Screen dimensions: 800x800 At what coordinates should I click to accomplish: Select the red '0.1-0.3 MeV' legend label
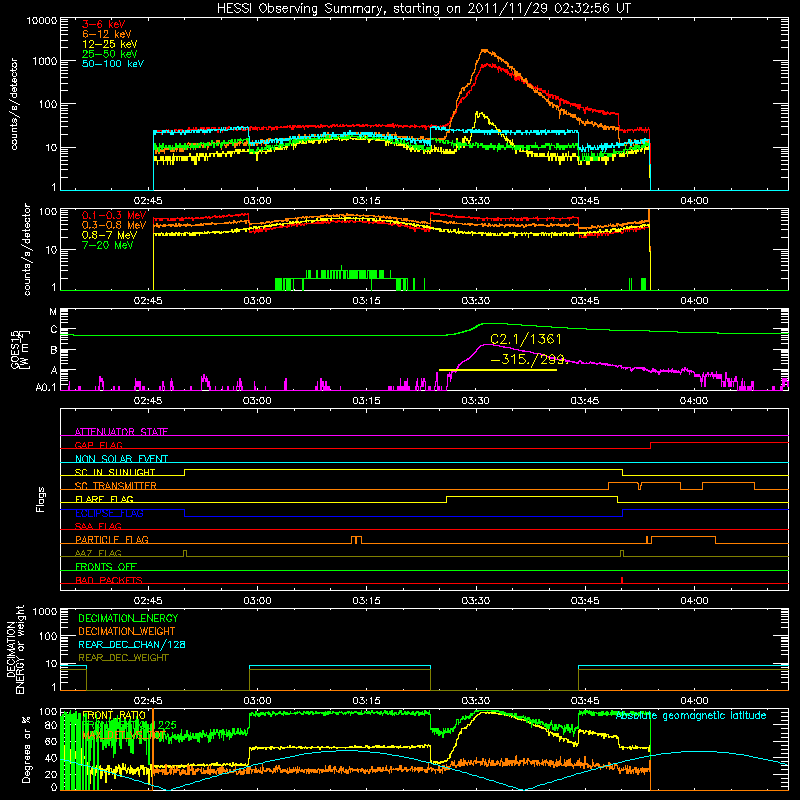point(114,215)
